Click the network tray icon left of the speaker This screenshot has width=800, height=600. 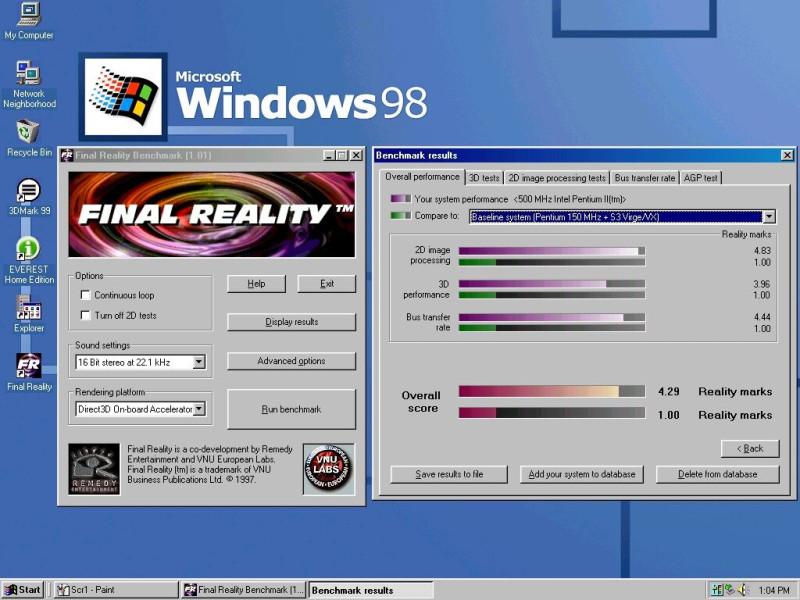(730, 589)
